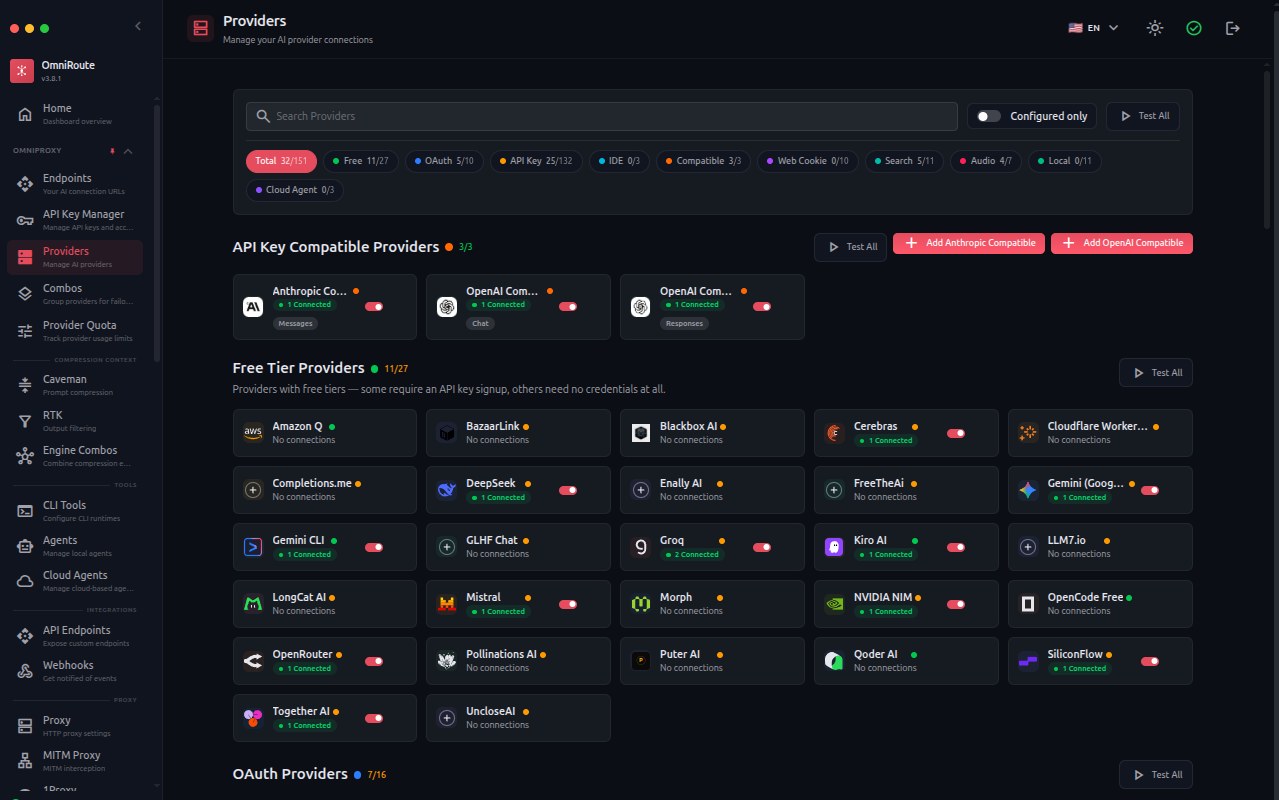Open the Home sidebar icon
Viewport: 1279px width, 800px height.
25,114
